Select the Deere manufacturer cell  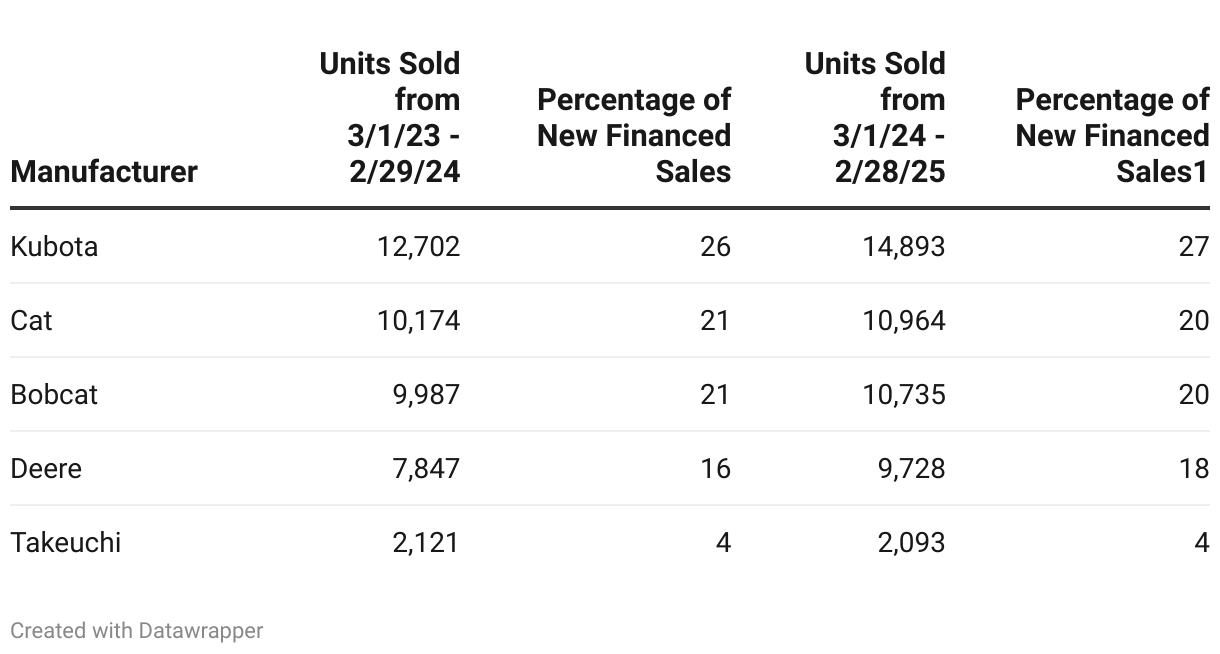pos(46,468)
